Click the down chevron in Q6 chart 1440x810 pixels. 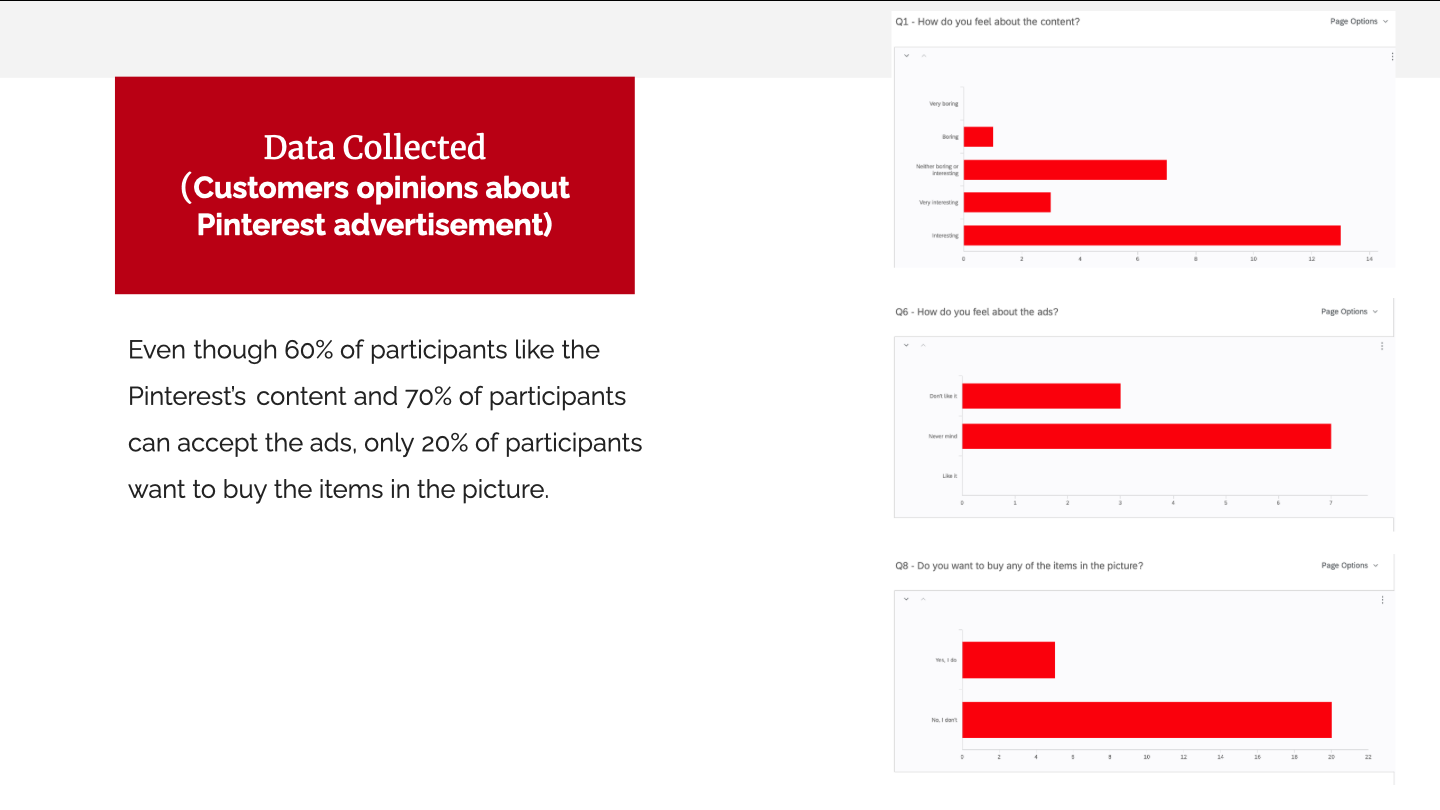(x=906, y=345)
